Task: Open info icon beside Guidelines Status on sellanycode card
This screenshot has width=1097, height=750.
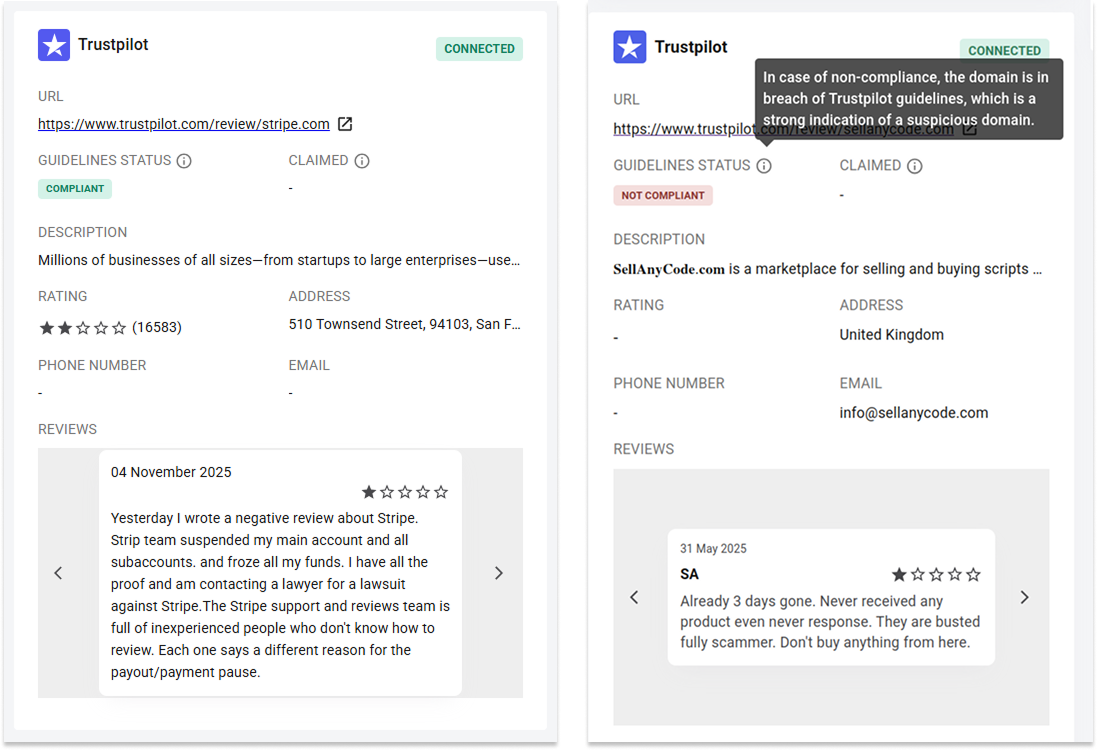Action: (764, 166)
